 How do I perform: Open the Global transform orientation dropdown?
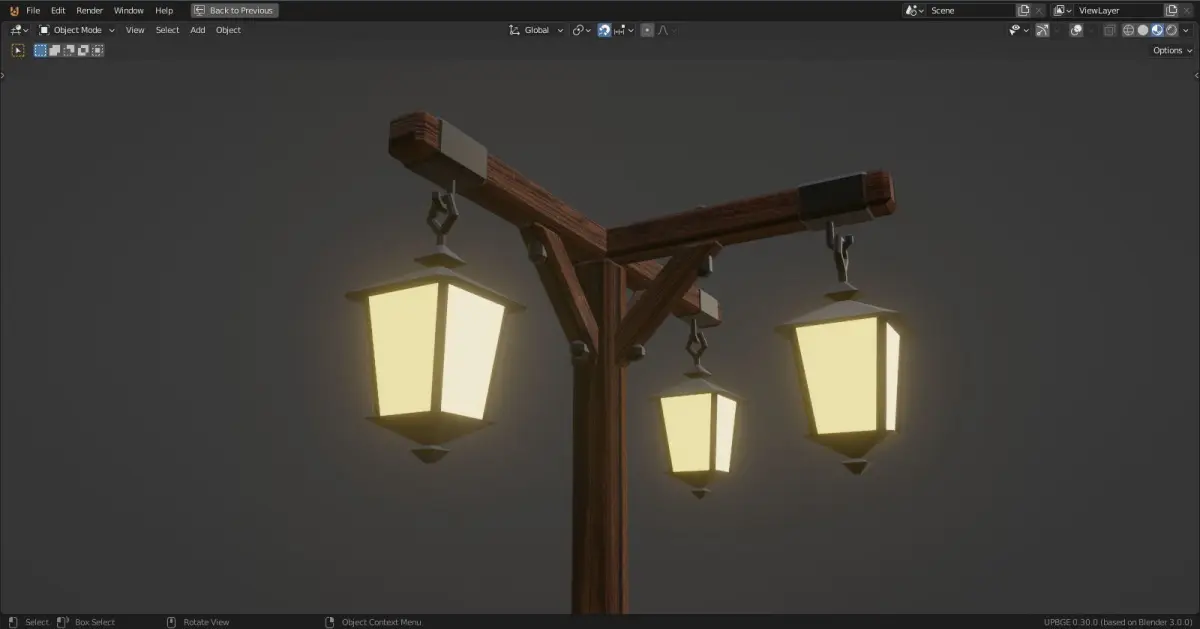536,30
